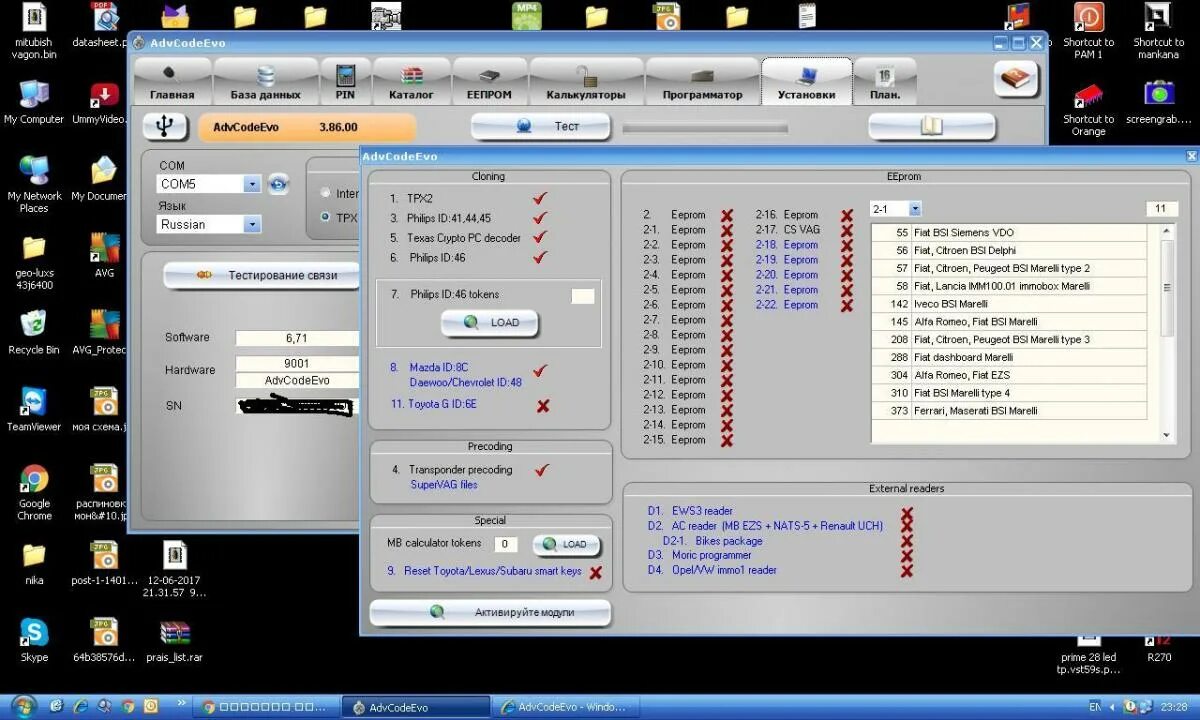Click Тестирование связи button
The height and width of the screenshot is (720, 1200).
pyautogui.click(x=262, y=275)
